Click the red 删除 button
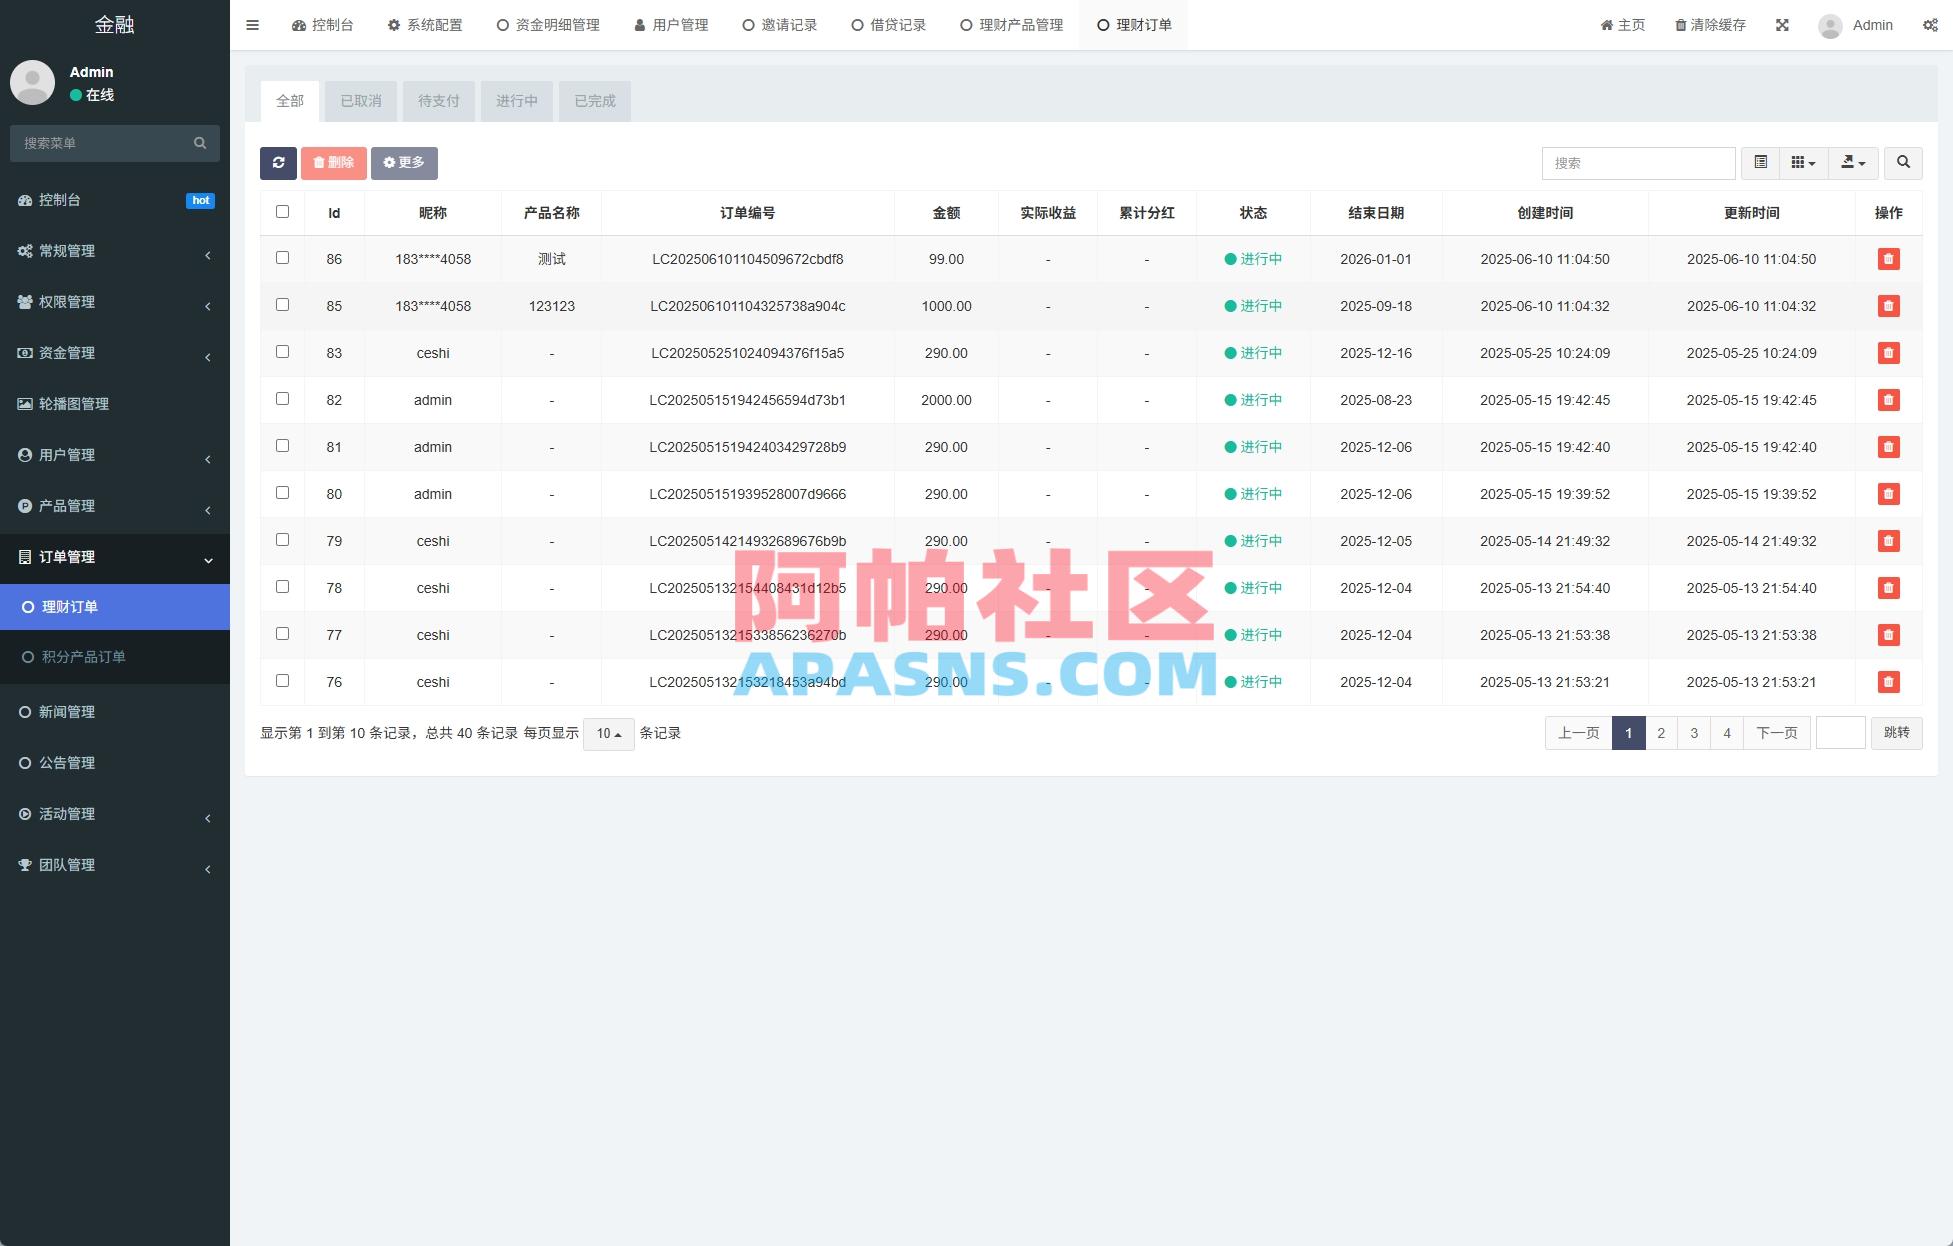1953x1246 pixels. pos(333,163)
